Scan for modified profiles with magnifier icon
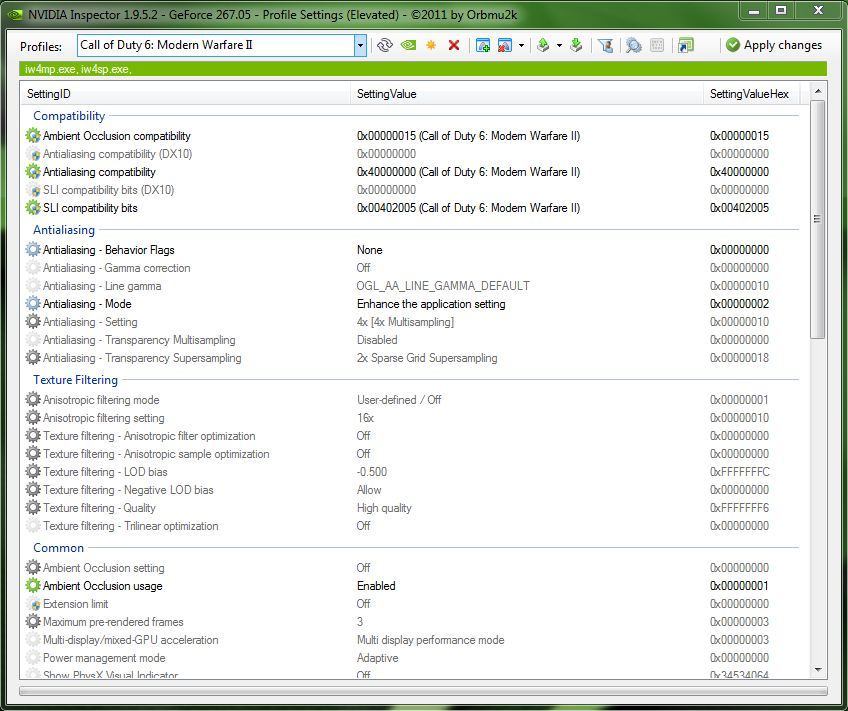 coord(633,45)
